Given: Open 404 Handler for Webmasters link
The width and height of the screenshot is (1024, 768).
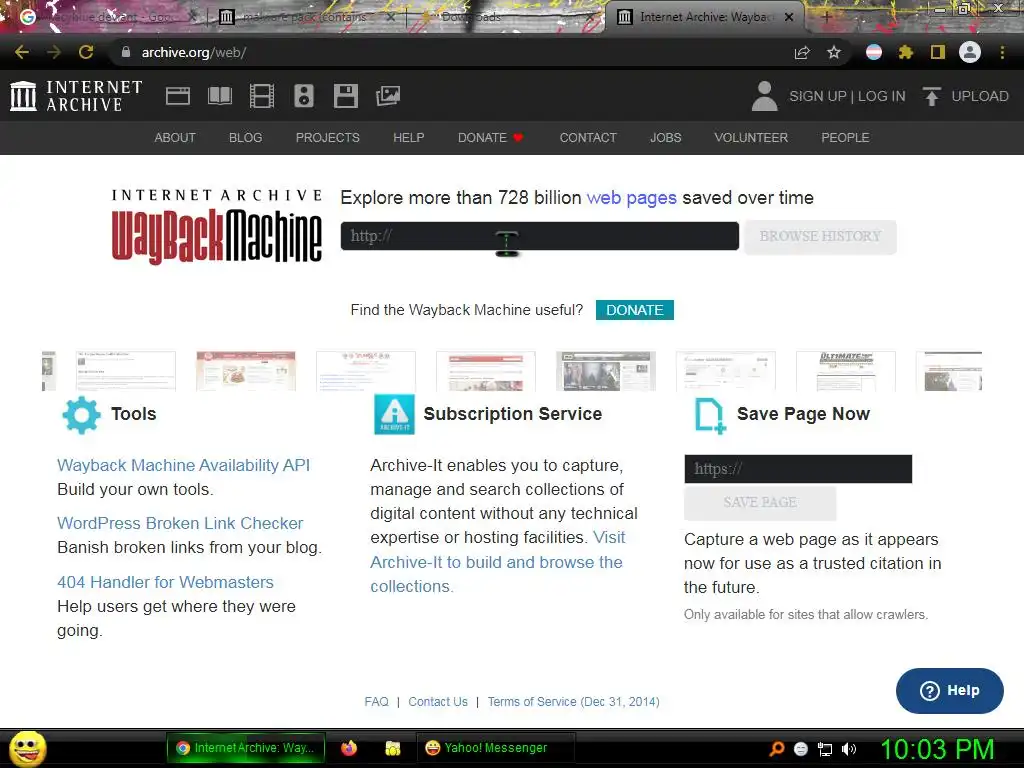Looking at the screenshot, I should (x=165, y=582).
